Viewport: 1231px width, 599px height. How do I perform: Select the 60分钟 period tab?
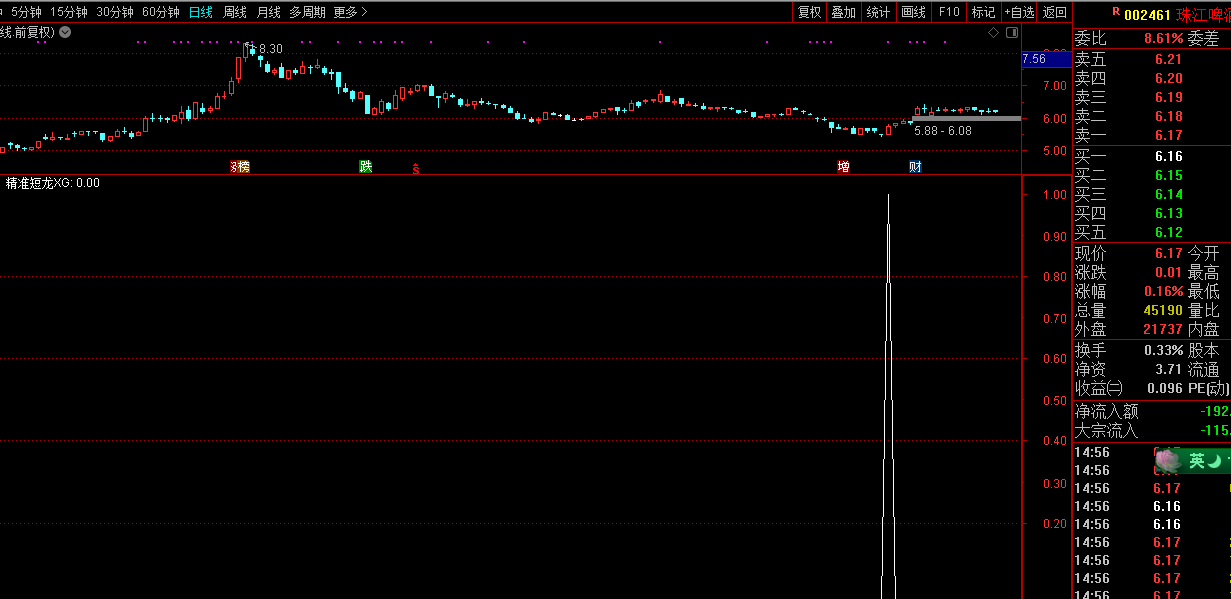pos(160,12)
